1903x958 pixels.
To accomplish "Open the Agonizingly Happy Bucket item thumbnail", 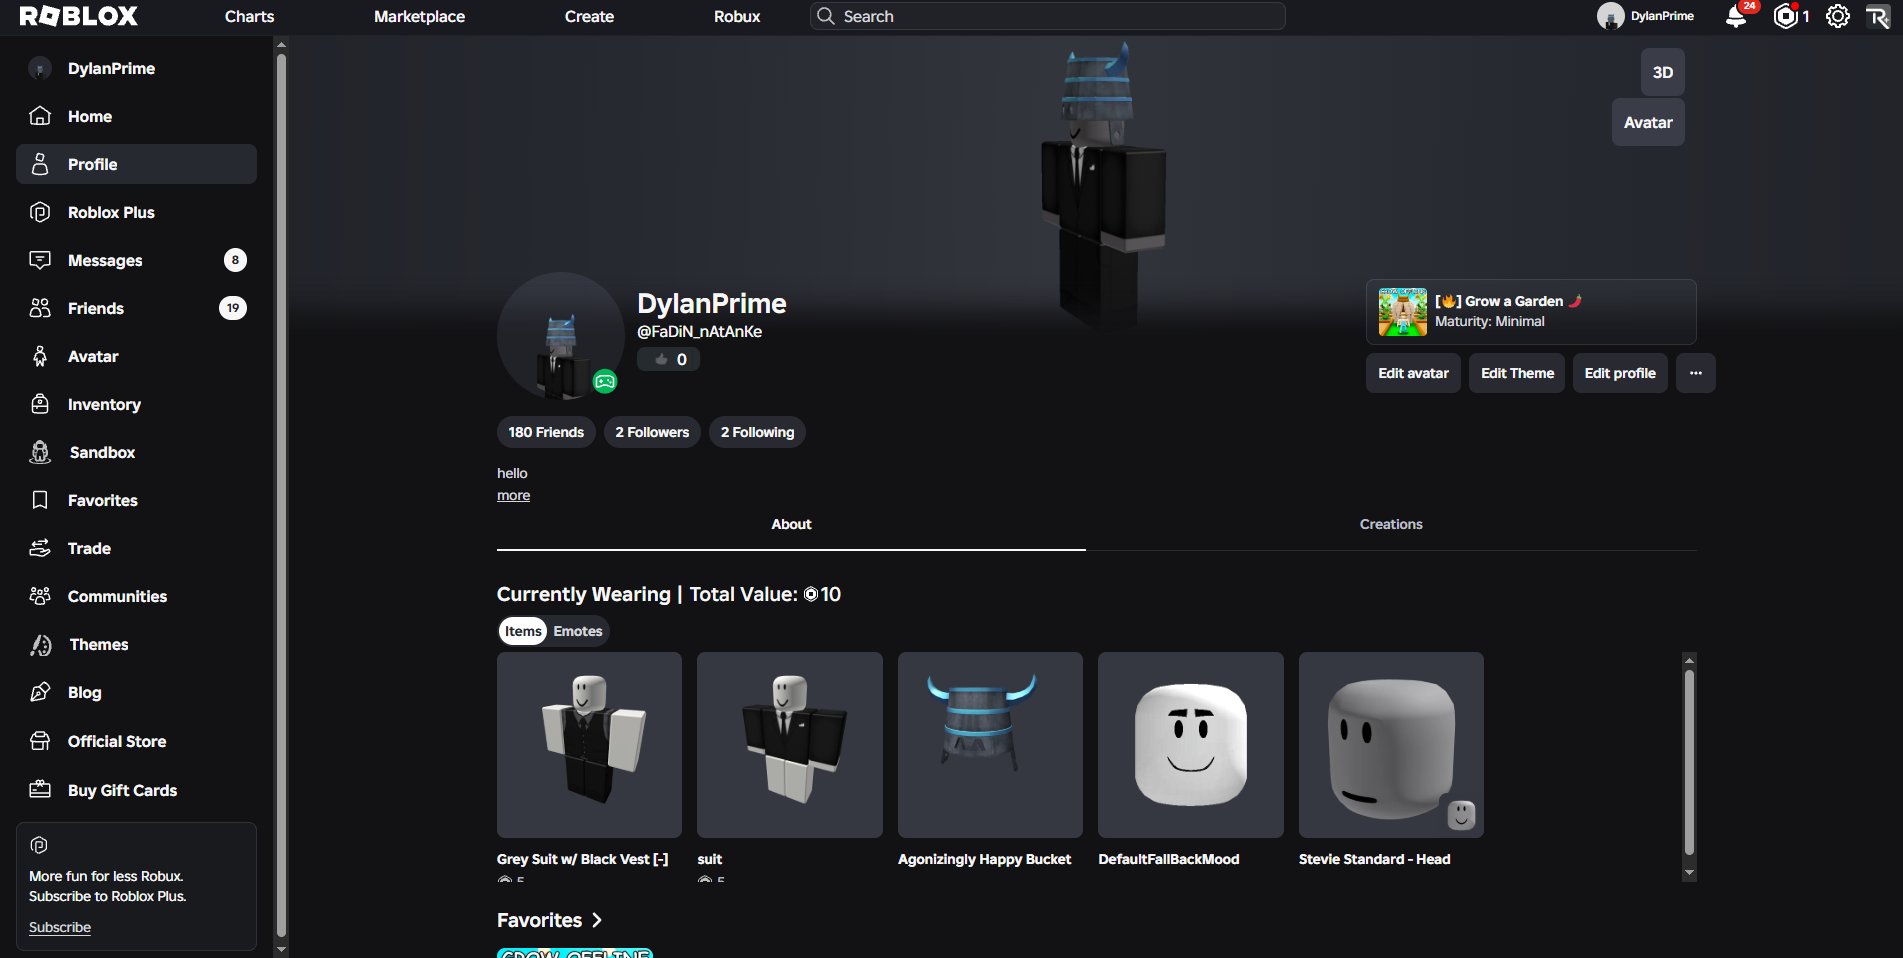I will pyautogui.click(x=990, y=745).
